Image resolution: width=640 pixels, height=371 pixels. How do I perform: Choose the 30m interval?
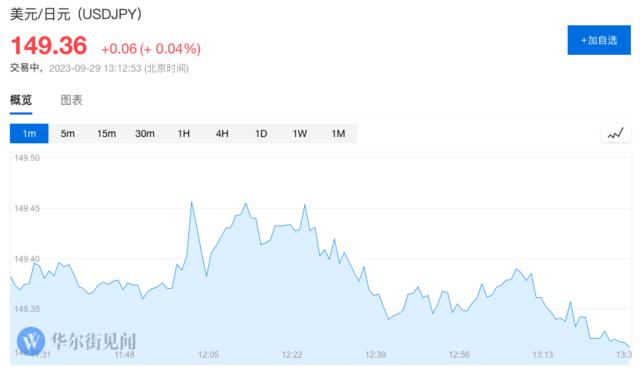[145, 133]
